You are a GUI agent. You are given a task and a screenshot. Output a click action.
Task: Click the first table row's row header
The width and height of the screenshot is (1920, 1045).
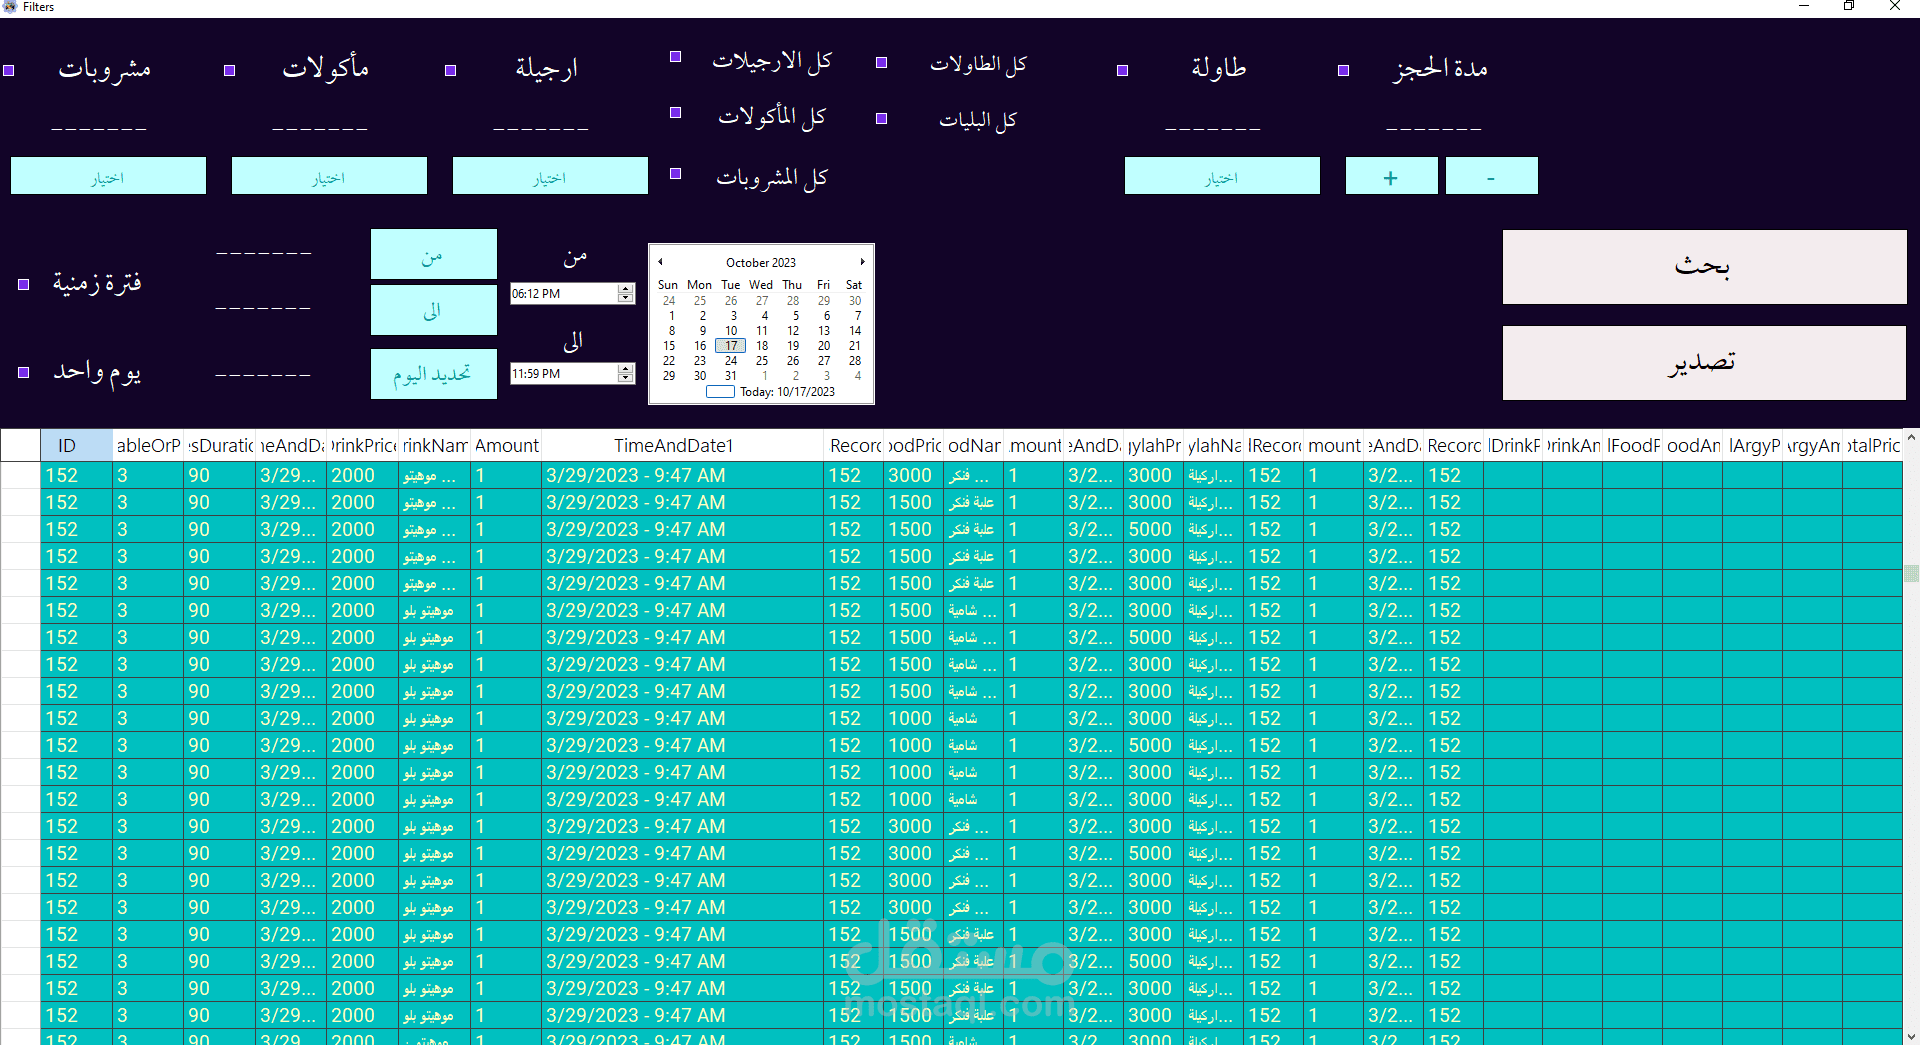click(x=20, y=475)
